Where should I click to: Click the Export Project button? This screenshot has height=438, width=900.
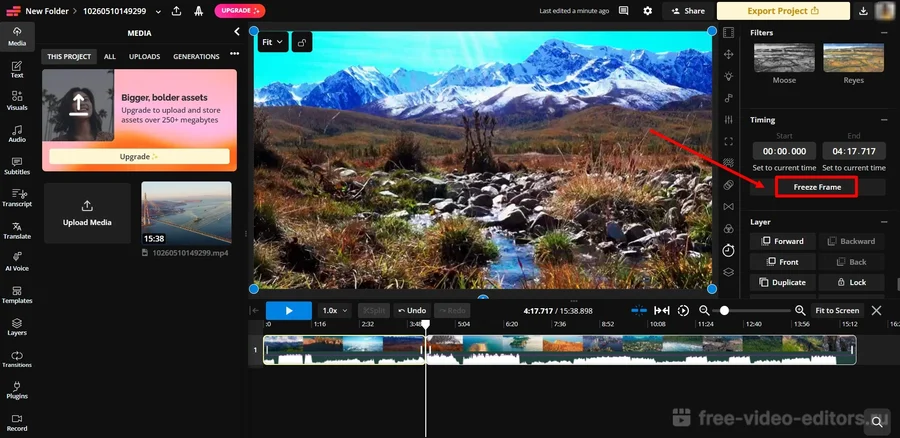[782, 11]
